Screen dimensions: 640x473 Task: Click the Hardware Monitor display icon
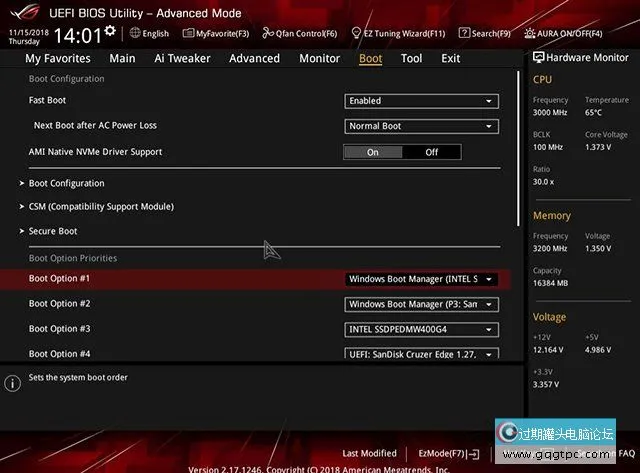tap(538, 58)
